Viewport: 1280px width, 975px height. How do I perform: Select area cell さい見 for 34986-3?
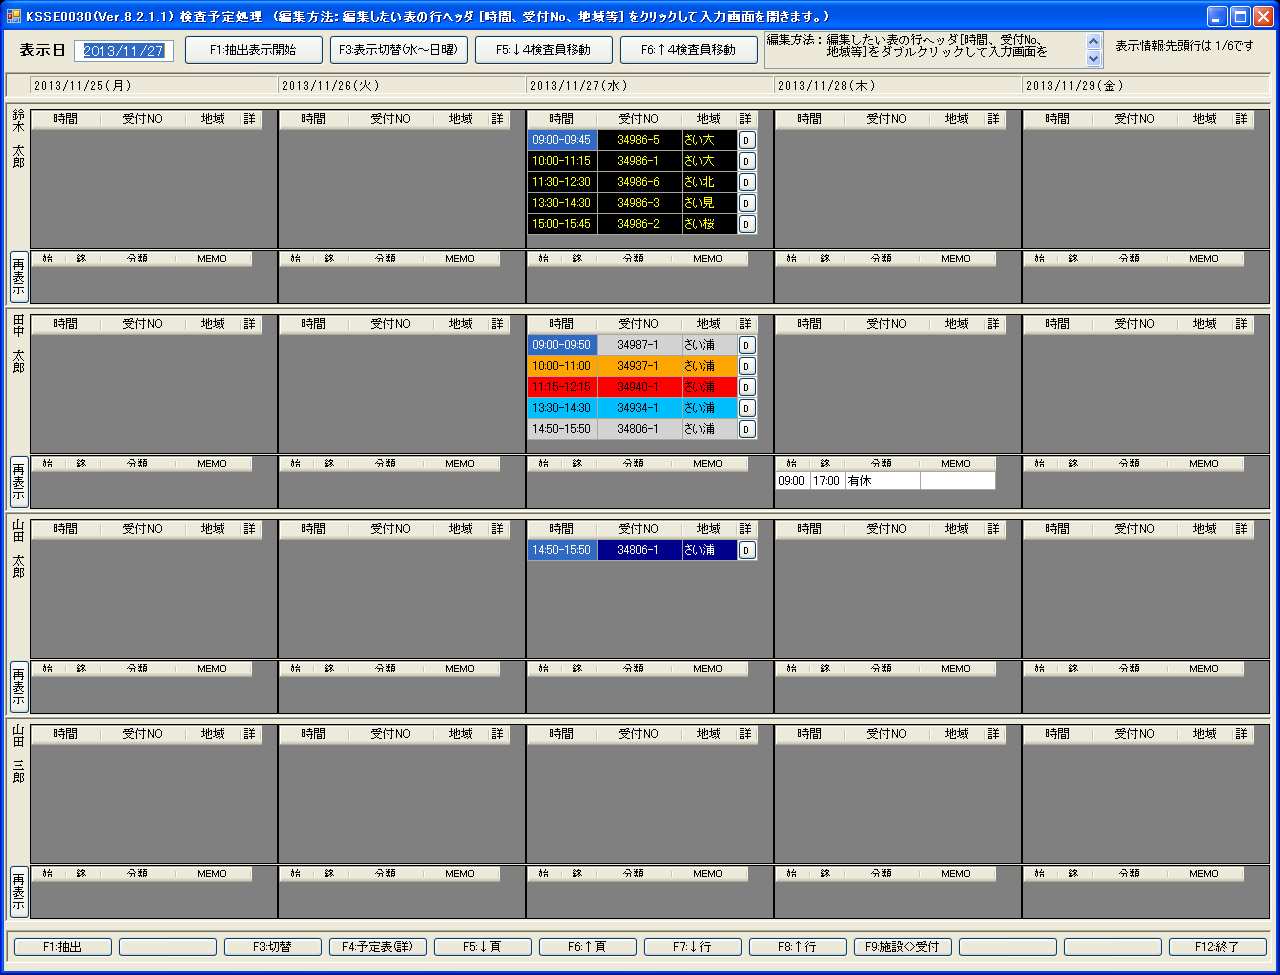click(x=709, y=203)
